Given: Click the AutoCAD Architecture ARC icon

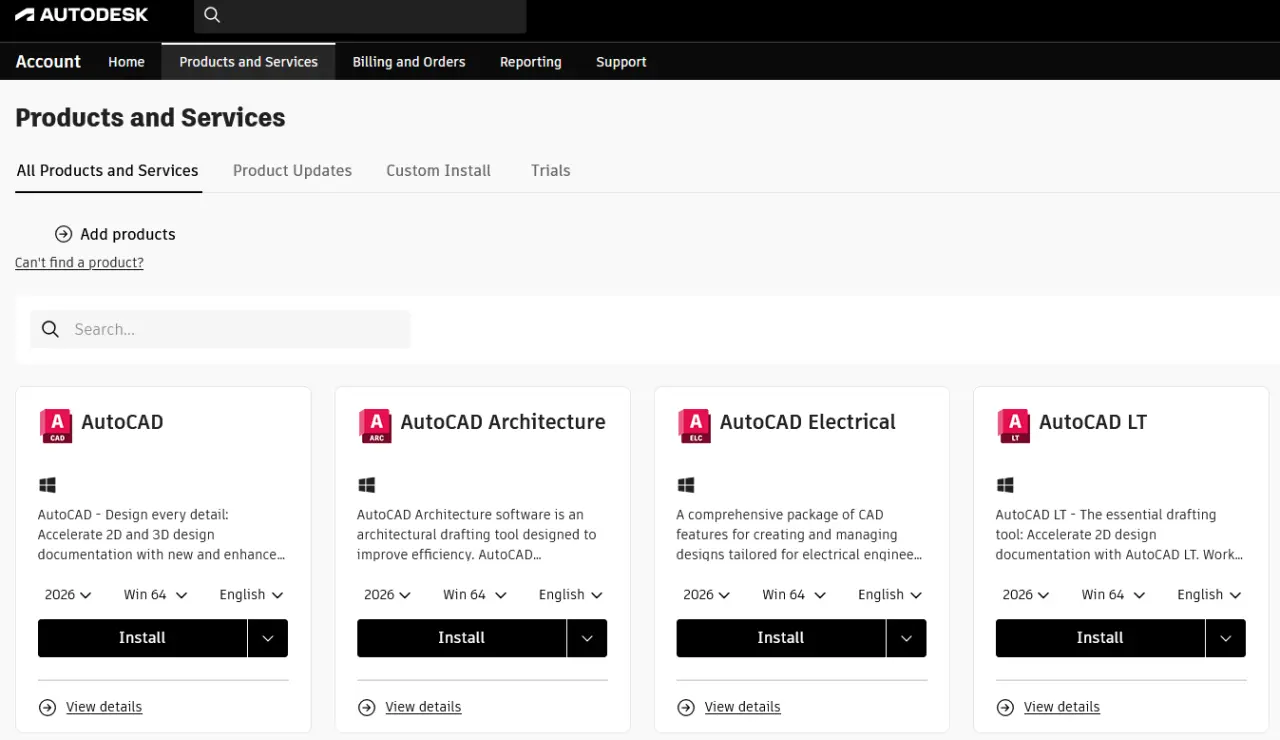Looking at the screenshot, I should (375, 425).
